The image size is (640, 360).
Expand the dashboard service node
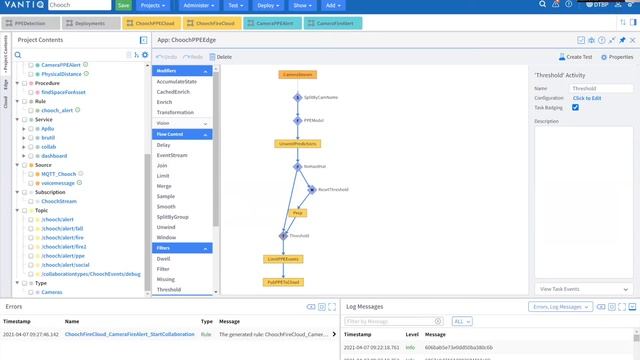click(x=24, y=156)
